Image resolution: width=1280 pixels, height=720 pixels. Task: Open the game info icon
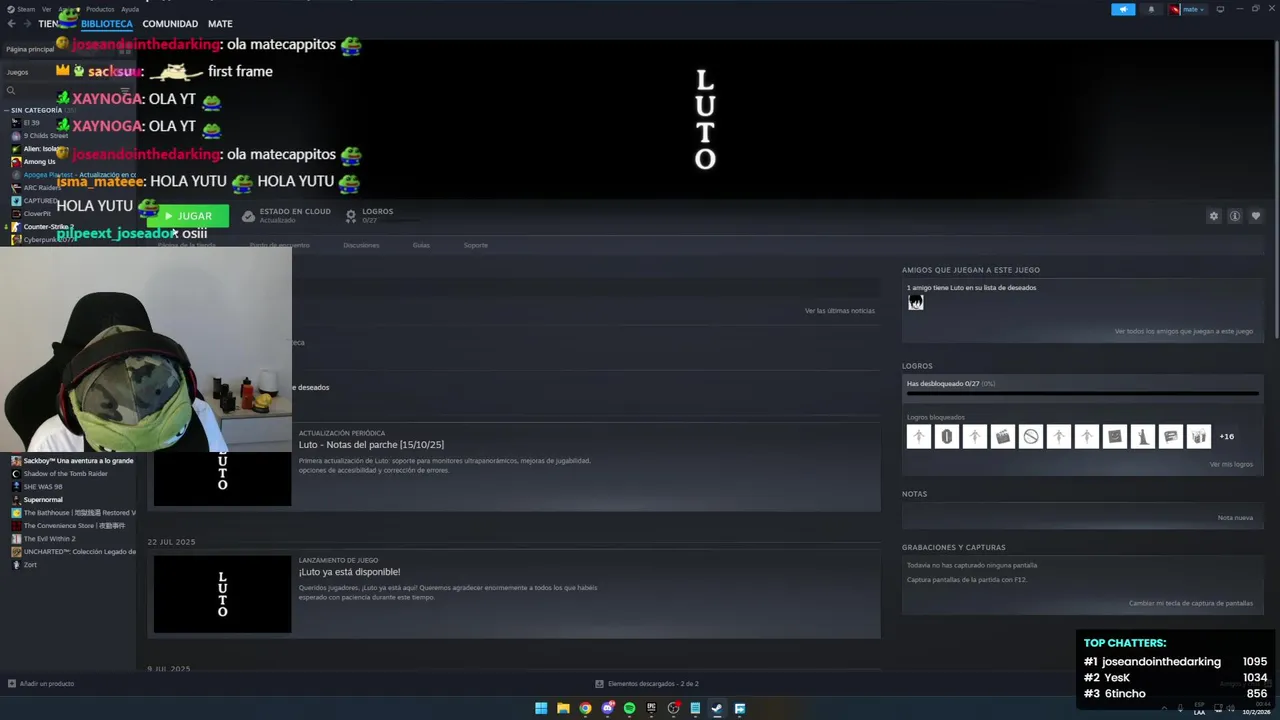(x=1235, y=216)
